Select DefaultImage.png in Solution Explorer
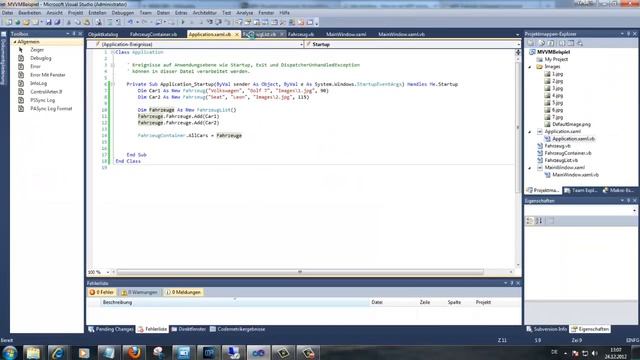The image size is (640, 360). (571, 124)
